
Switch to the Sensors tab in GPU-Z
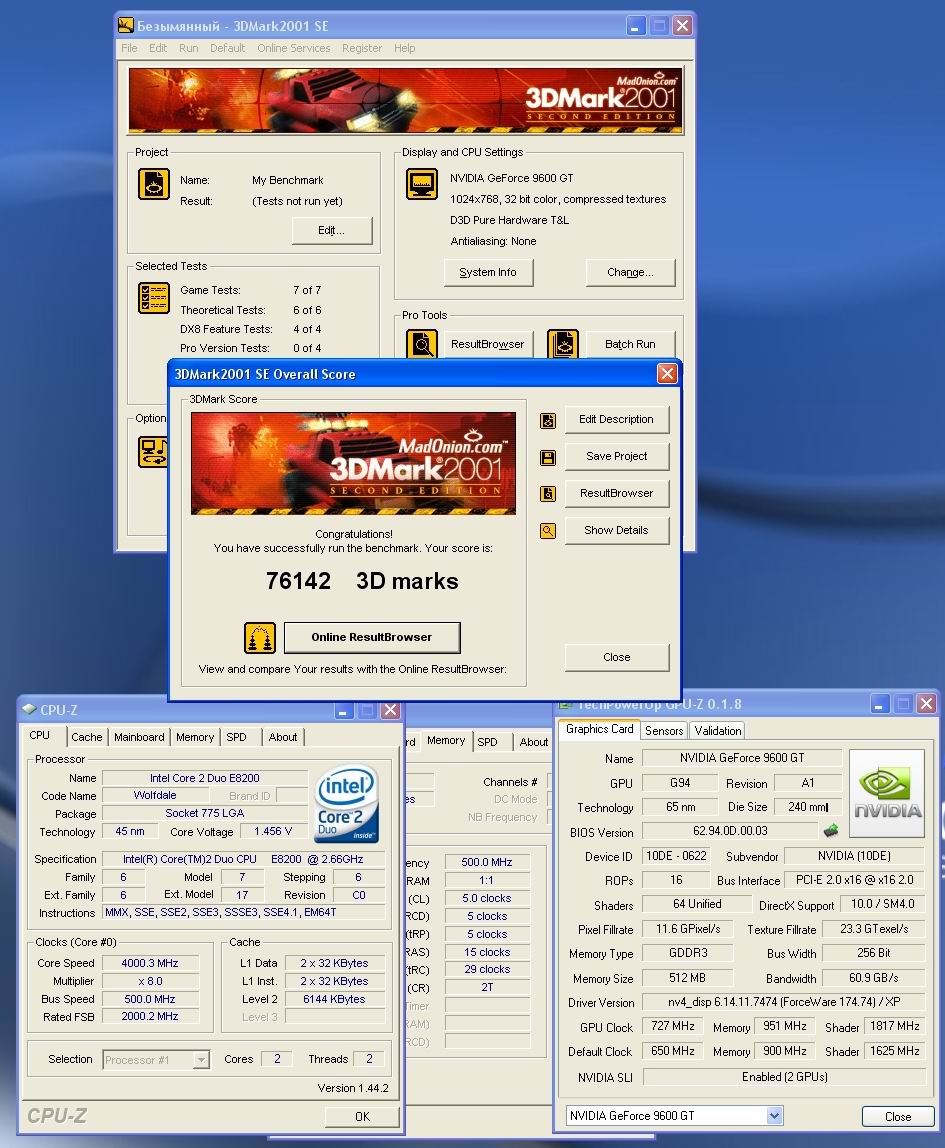pyautogui.click(x=664, y=731)
